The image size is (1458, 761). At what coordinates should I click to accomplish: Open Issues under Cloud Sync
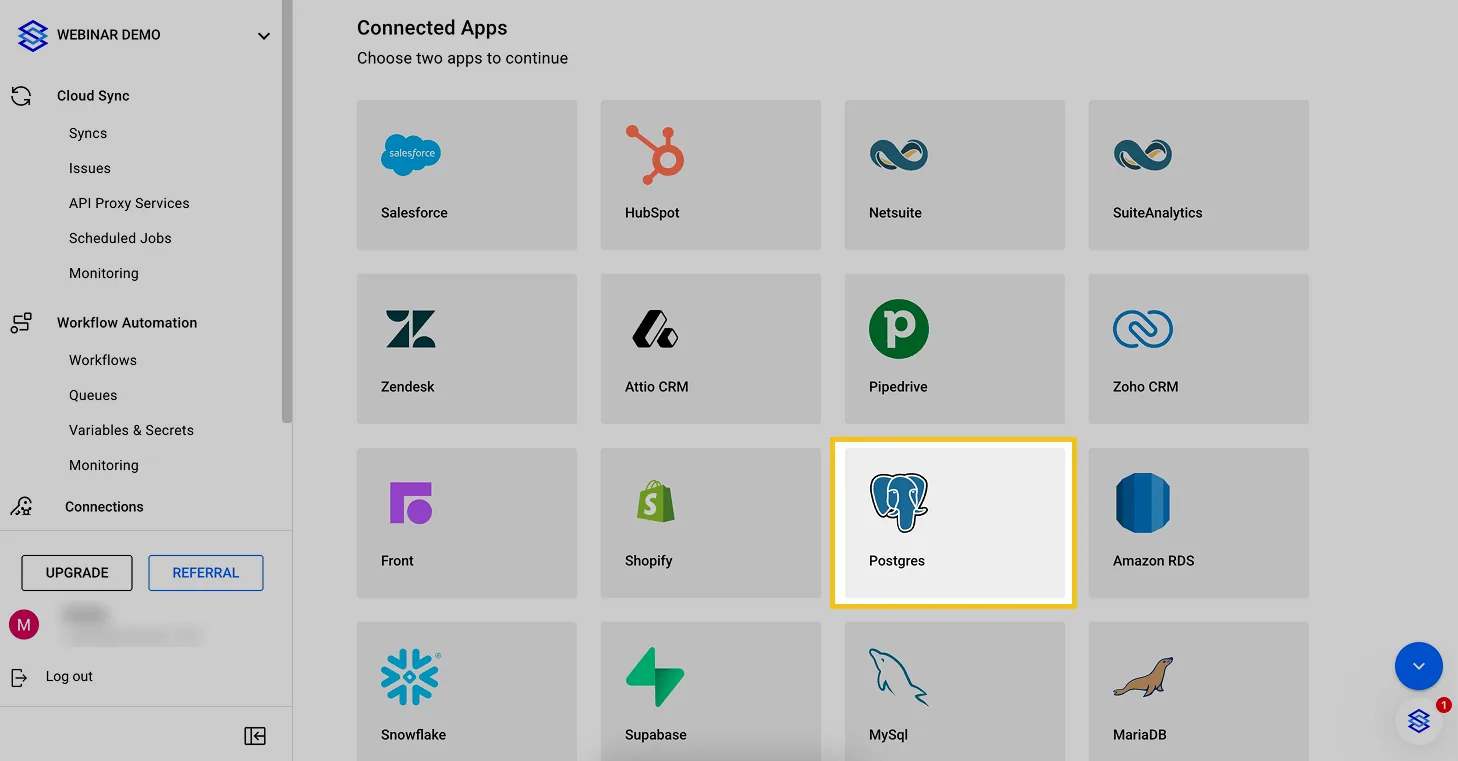tap(90, 168)
